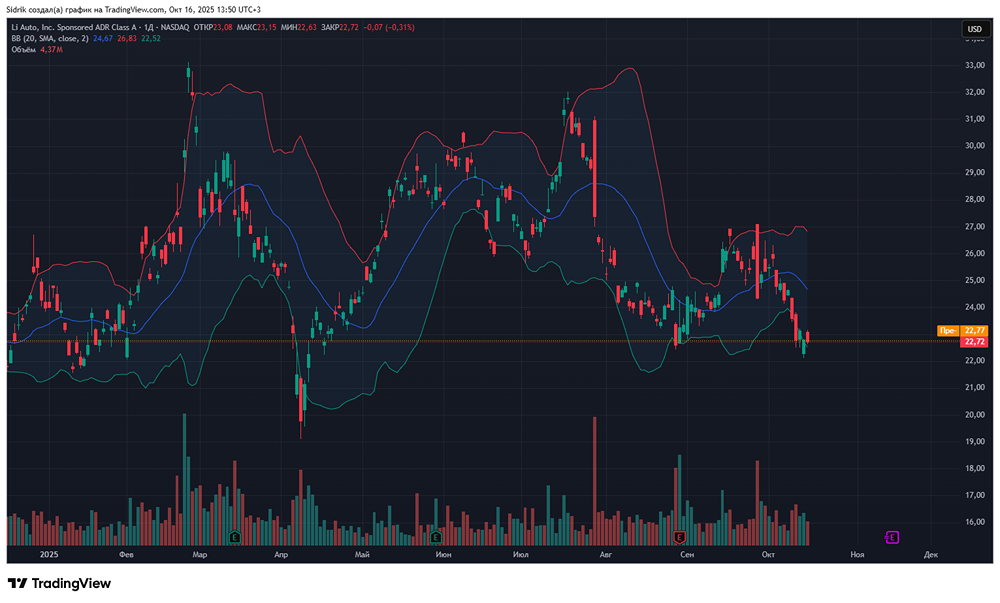Viewport: 1000px width, 603px height.
Task: Open the USD currency selector
Action: coord(974,29)
